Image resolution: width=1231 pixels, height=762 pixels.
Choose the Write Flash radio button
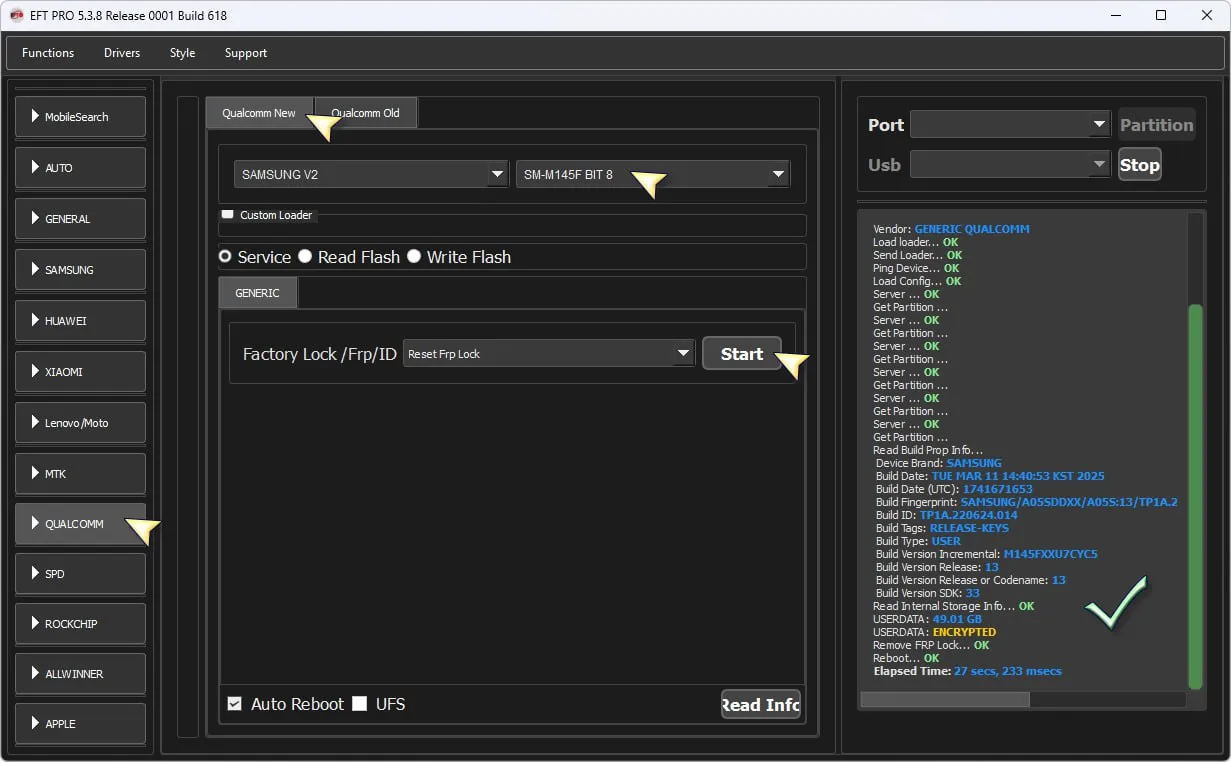coord(414,257)
